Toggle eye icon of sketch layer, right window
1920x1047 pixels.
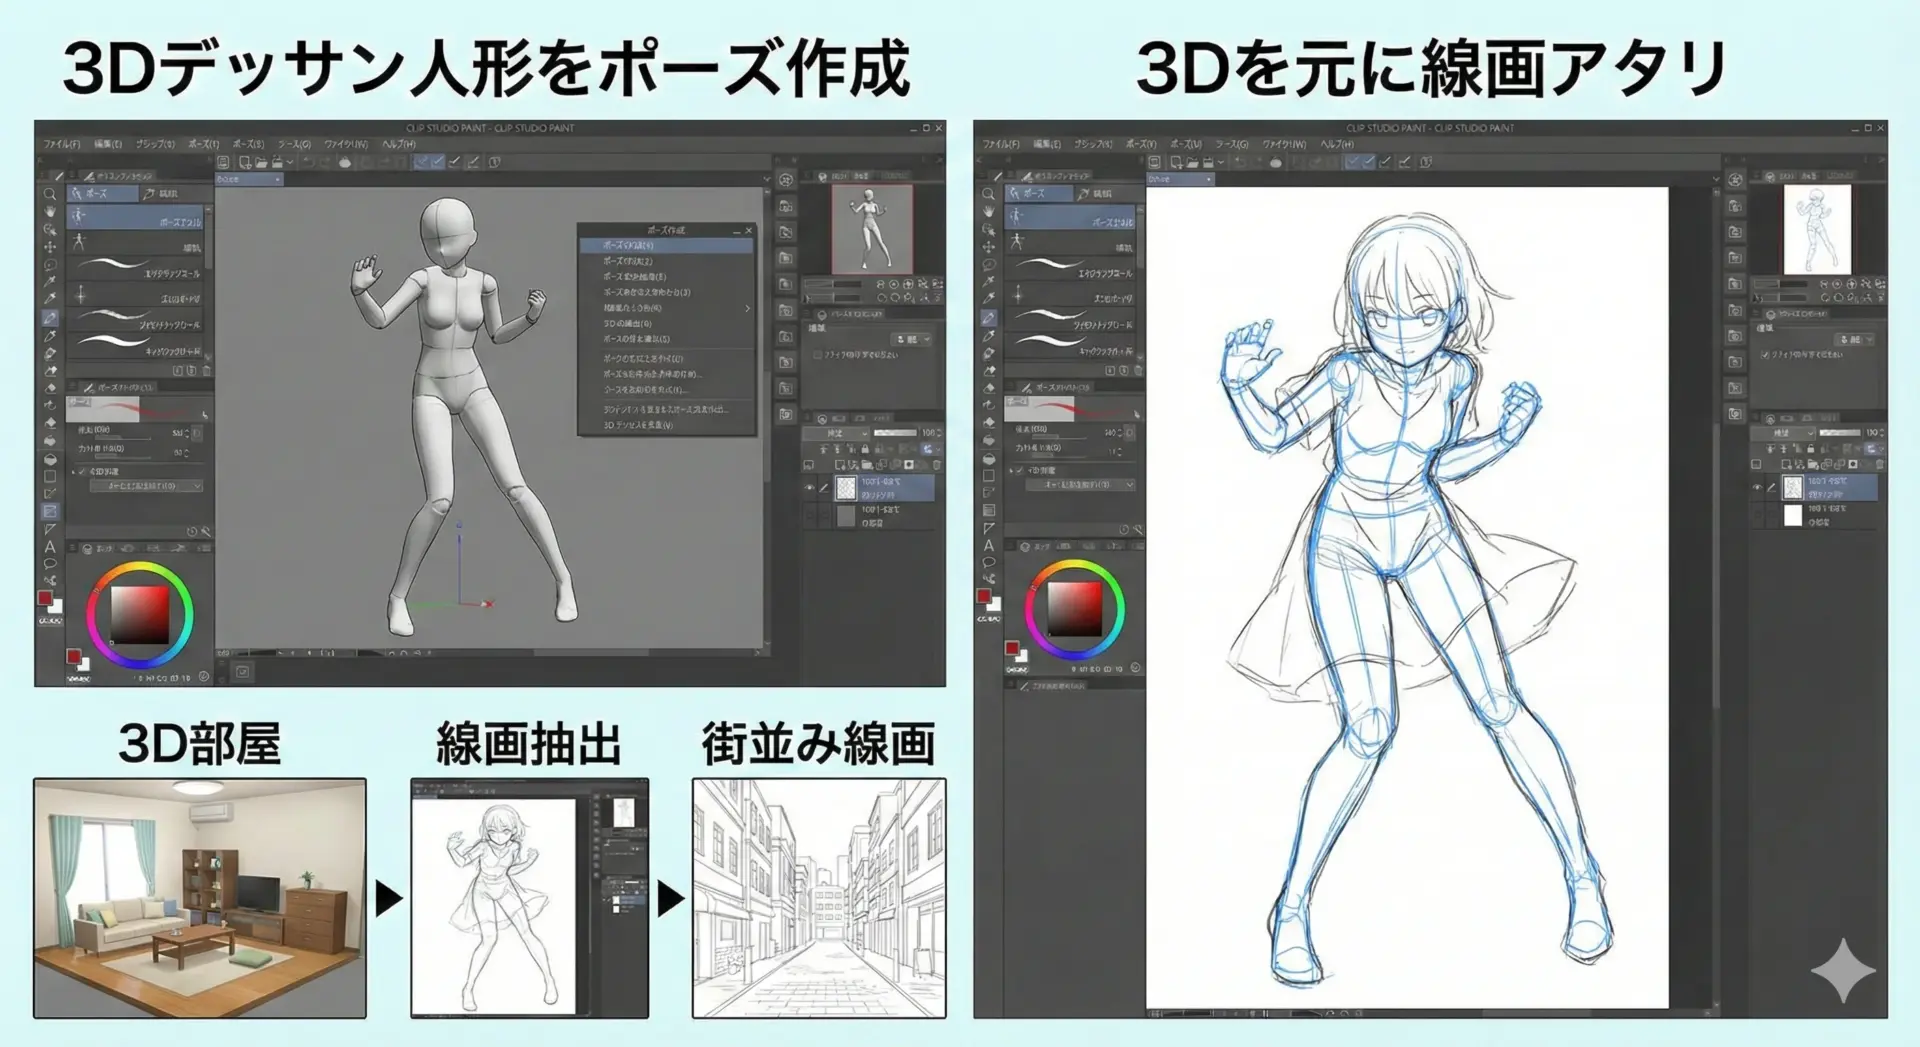[x=1757, y=487]
